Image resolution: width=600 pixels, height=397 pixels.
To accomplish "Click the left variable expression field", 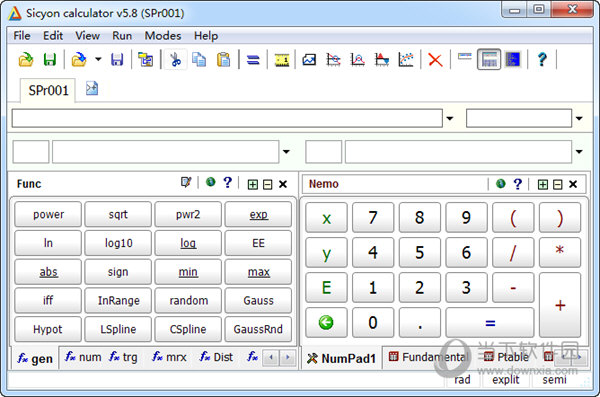I will coord(165,152).
